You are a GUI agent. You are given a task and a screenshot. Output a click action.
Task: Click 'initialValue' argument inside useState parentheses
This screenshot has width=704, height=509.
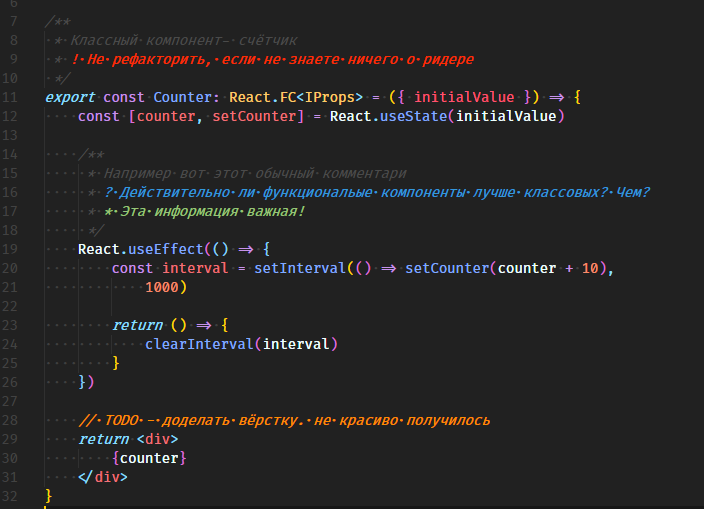pyautogui.click(x=506, y=116)
